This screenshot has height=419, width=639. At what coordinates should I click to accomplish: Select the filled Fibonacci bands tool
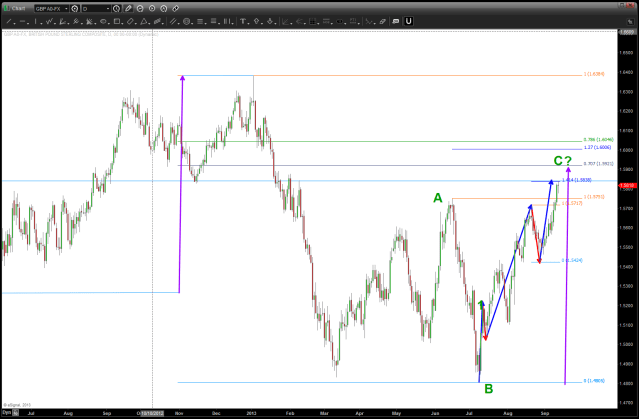coord(214,21)
